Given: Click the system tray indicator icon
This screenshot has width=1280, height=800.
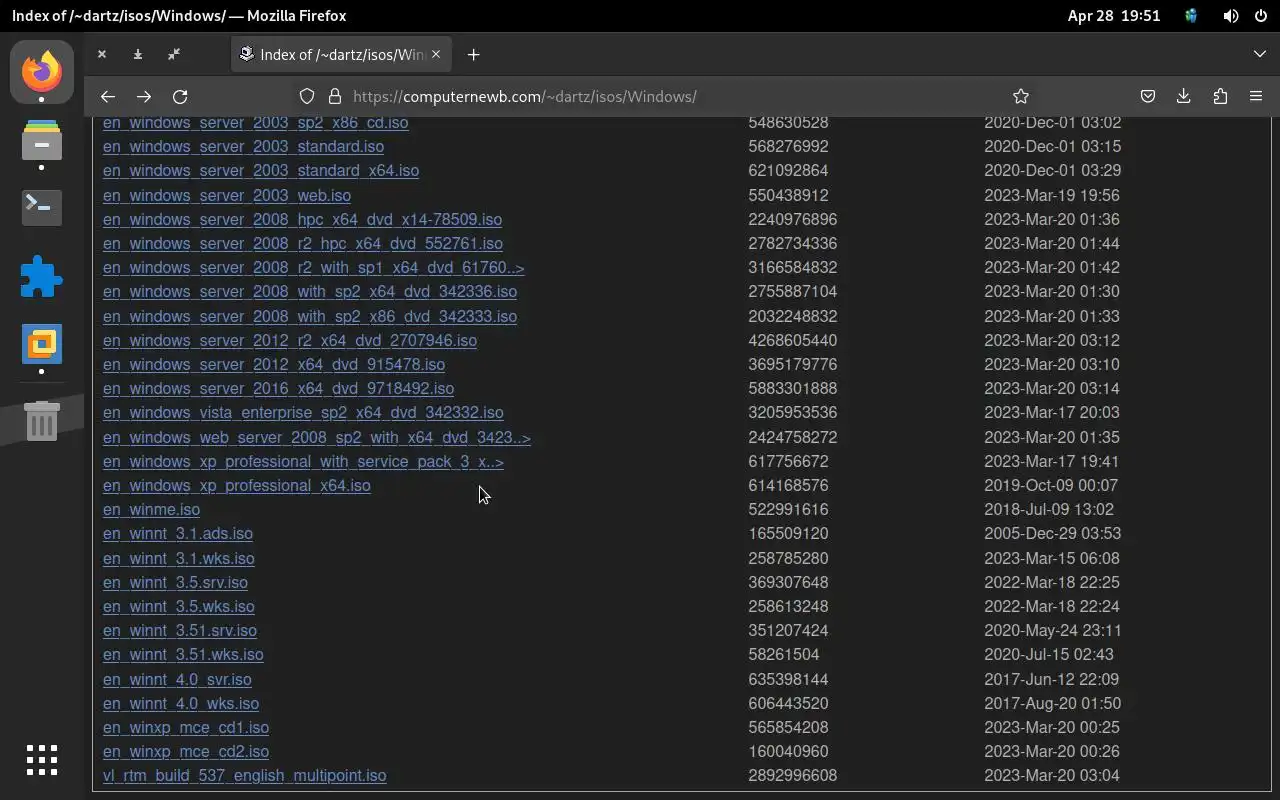Looking at the screenshot, I should [1191, 16].
